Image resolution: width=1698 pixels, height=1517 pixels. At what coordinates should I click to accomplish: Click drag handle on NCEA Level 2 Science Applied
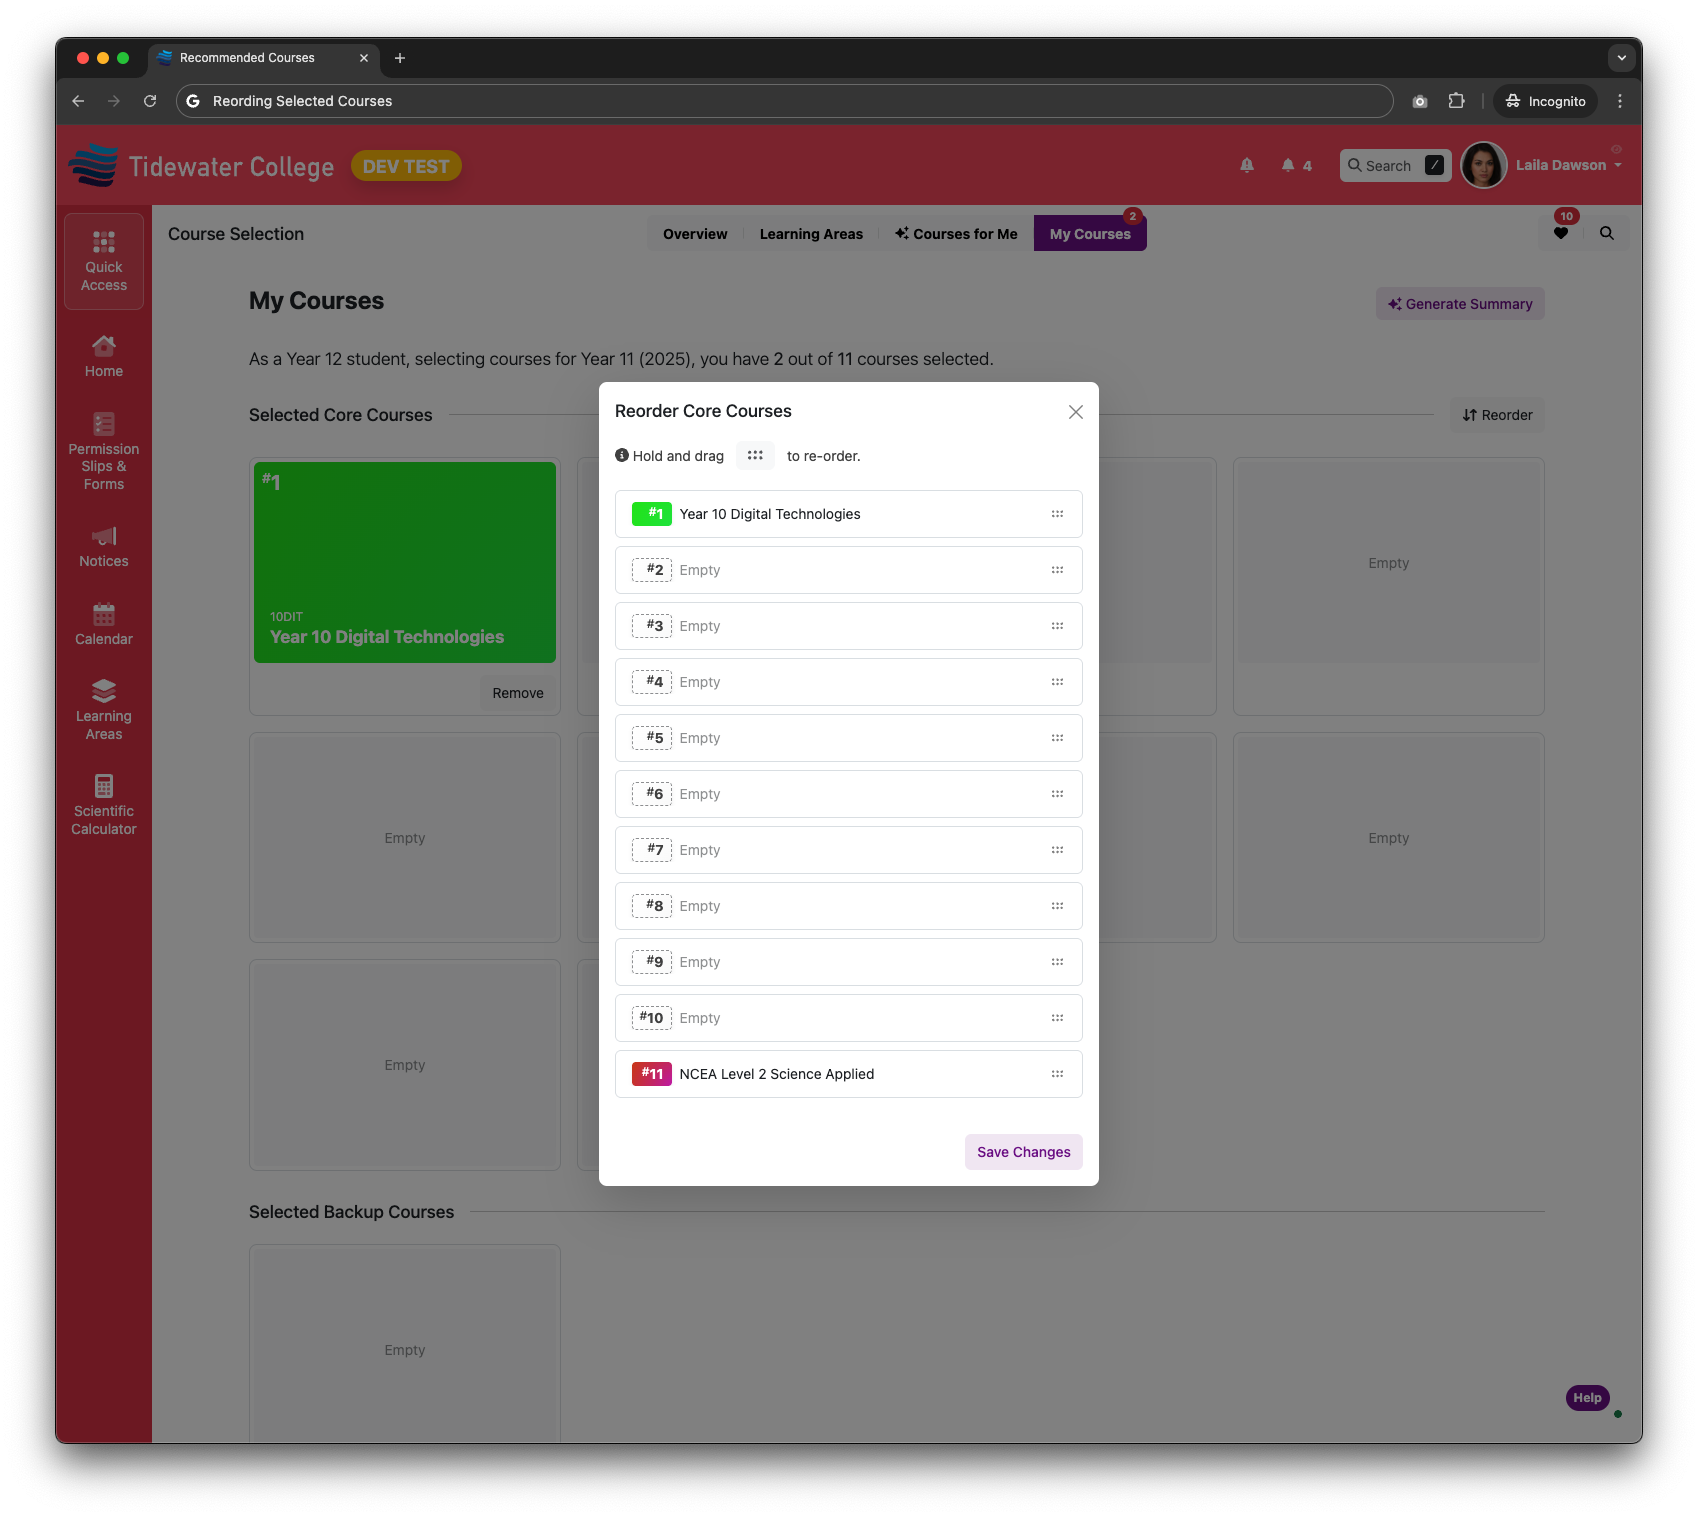(x=1057, y=1074)
